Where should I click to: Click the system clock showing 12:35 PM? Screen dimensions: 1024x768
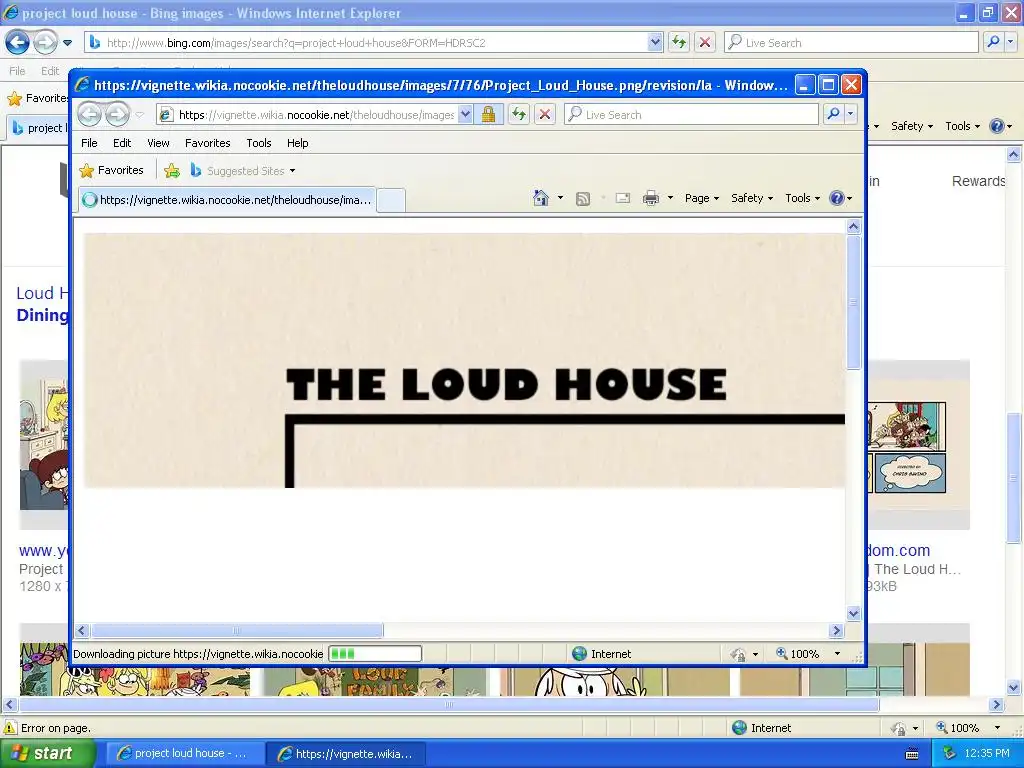(x=987, y=754)
